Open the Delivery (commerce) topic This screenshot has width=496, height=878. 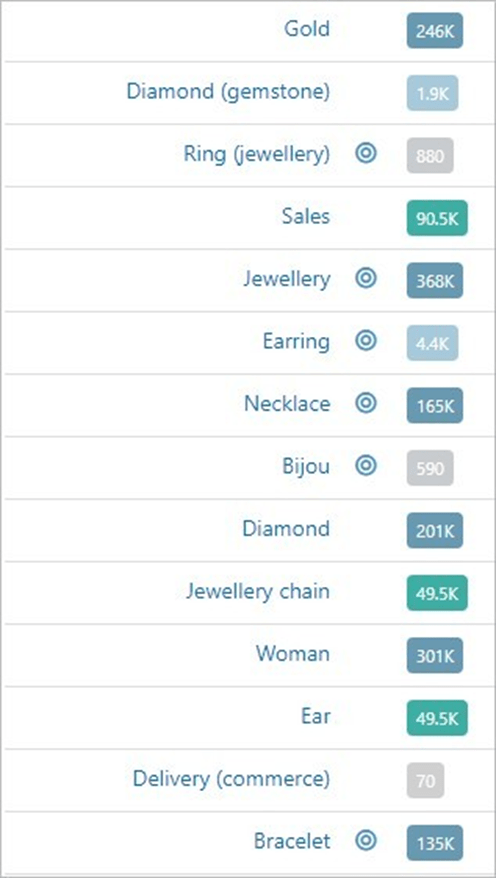tap(231, 778)
